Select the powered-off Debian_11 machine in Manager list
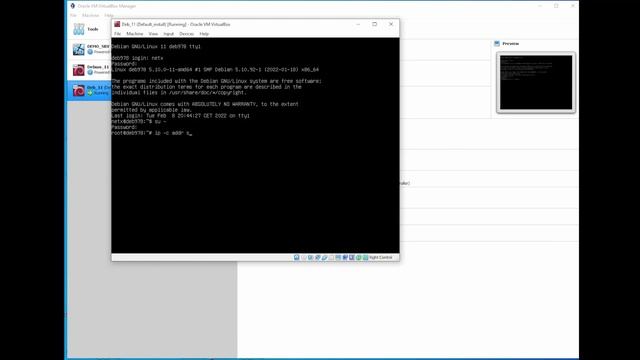This screenshot has width=640, height=360. pos(90,70)
